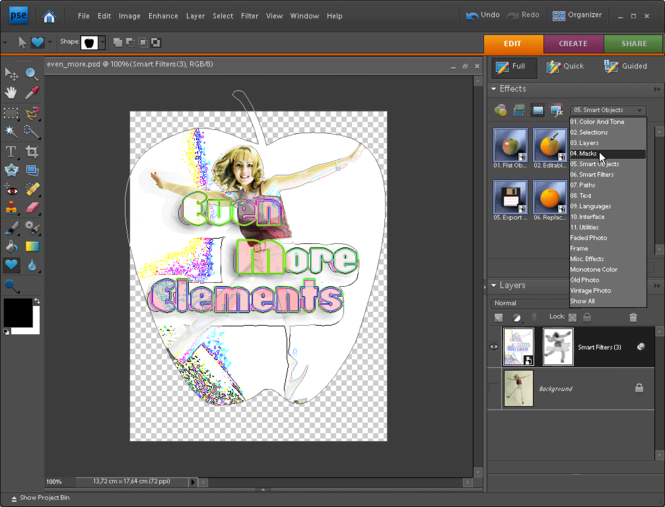
Task: Open the Enhance menu
Action: pyautogui.click(x=163, y=16)
